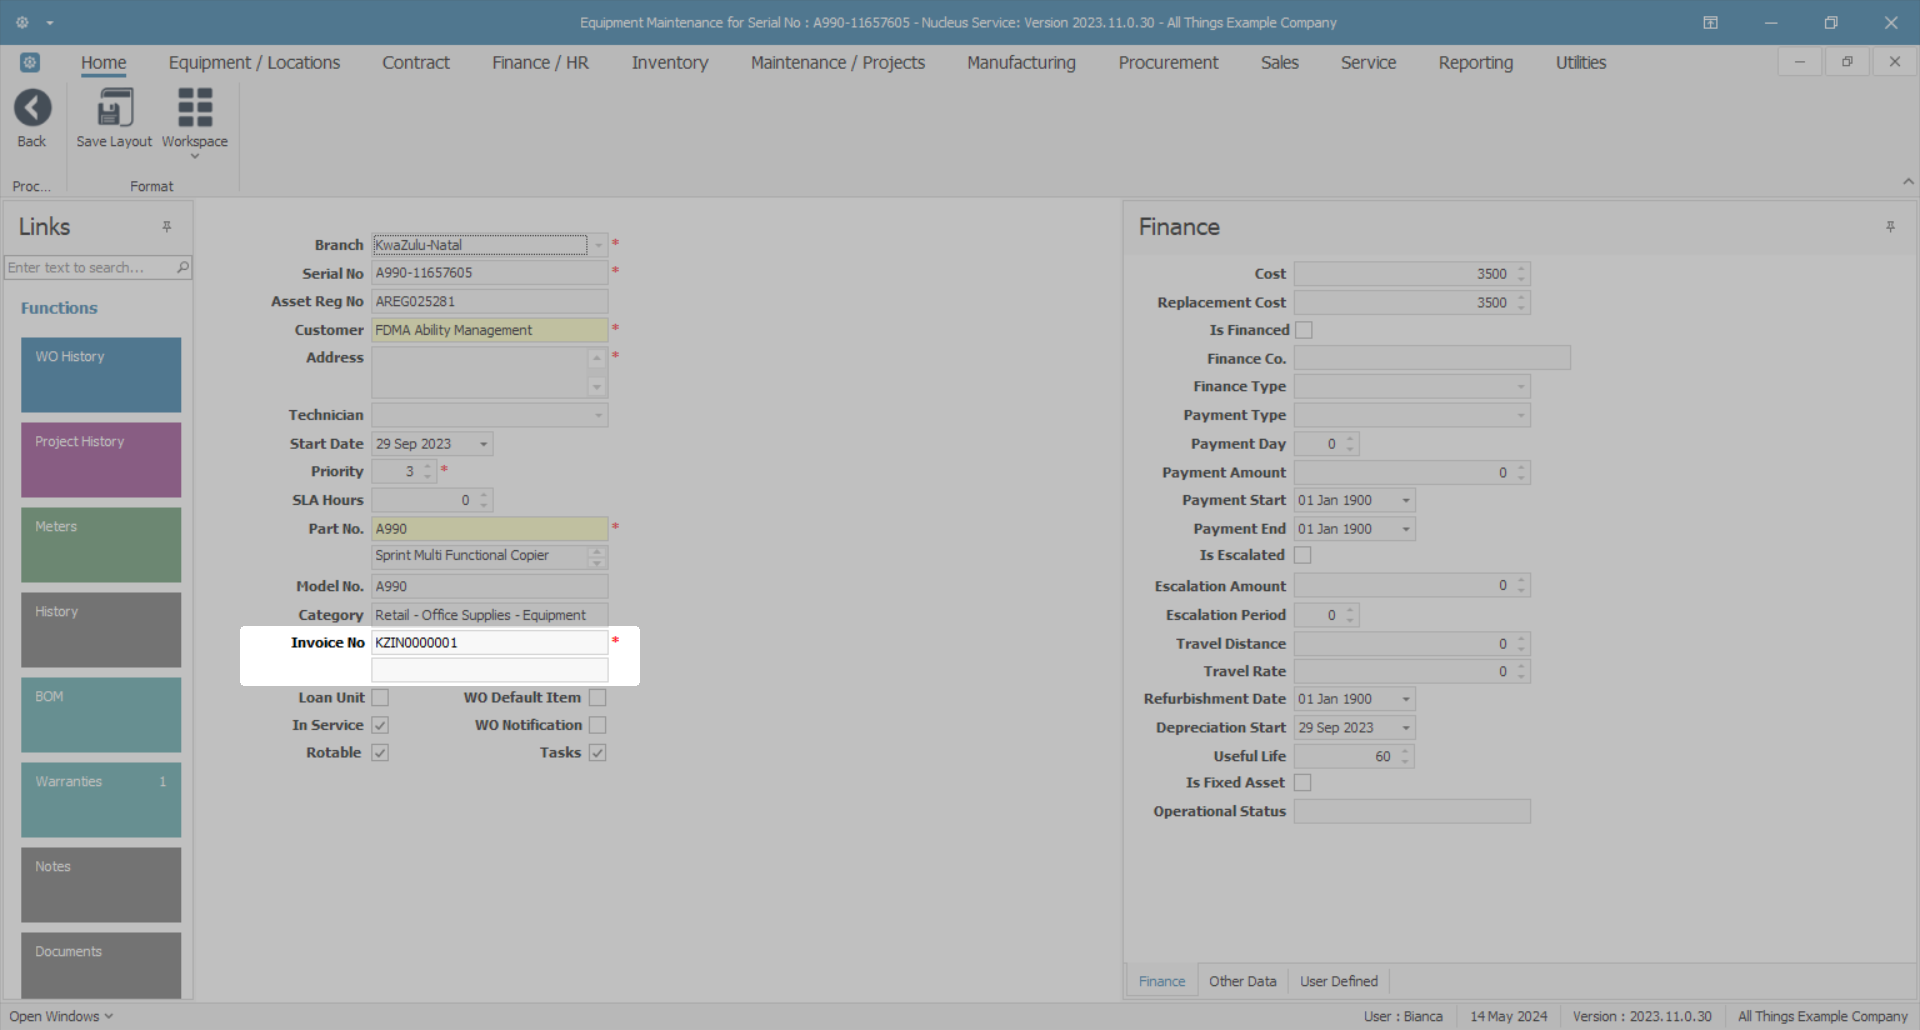1920x1030 pixels.
Task: Open WO History tile
Action: click(x=101, y=375)
